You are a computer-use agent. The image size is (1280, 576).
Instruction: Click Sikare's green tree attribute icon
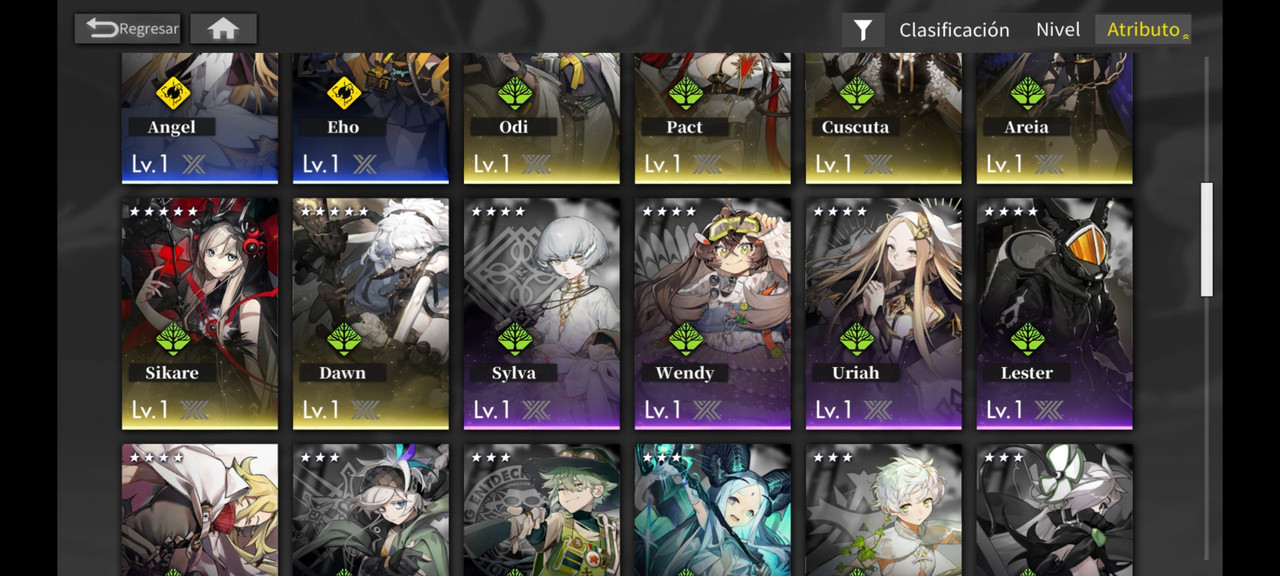172,339
